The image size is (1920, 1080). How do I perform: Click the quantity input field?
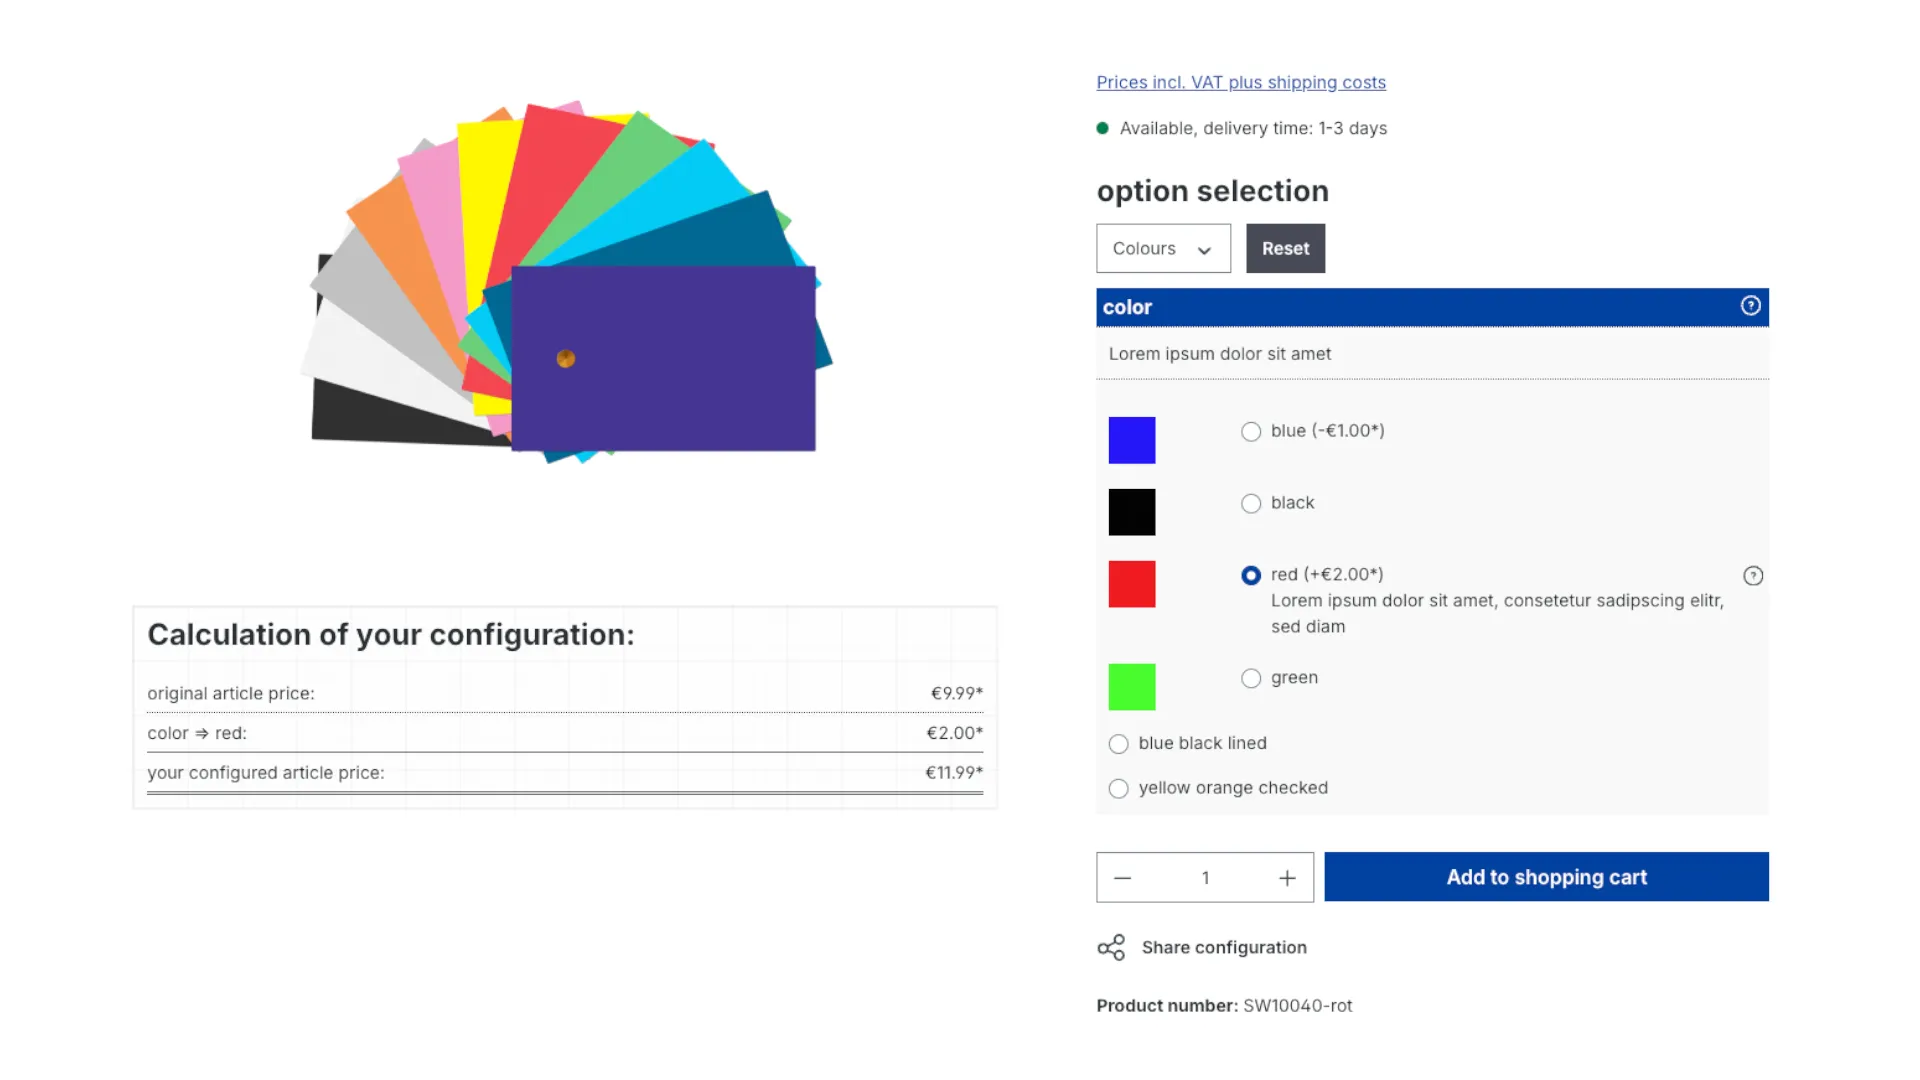1204,877
